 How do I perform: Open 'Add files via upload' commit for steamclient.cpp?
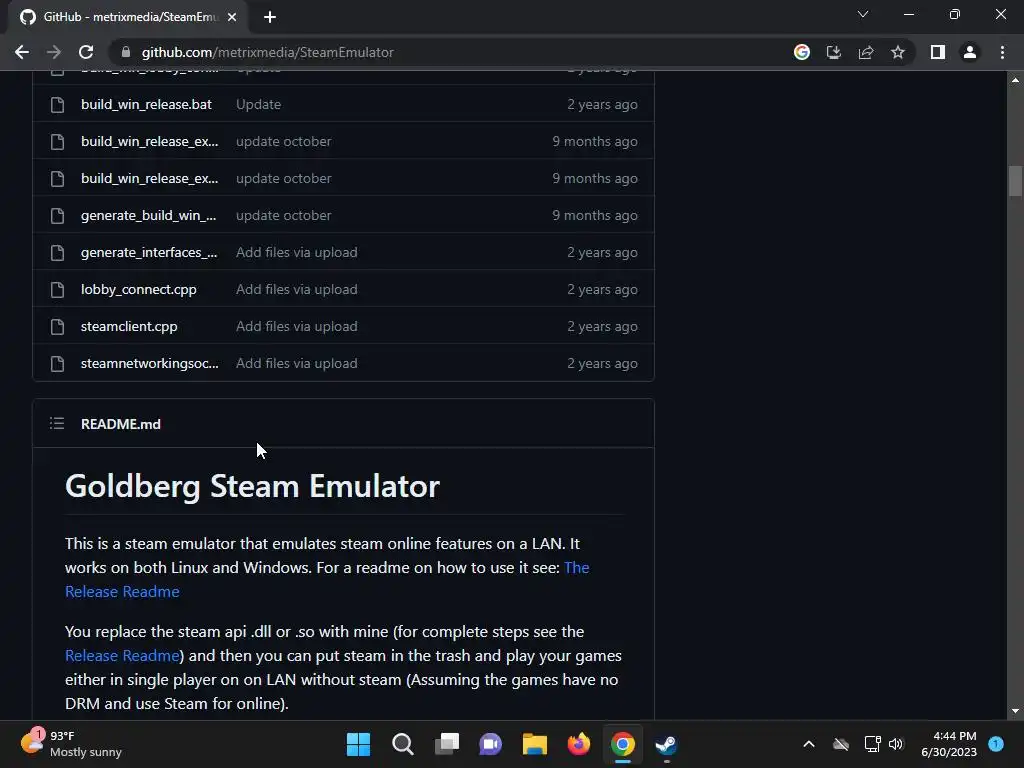point(296,327)
